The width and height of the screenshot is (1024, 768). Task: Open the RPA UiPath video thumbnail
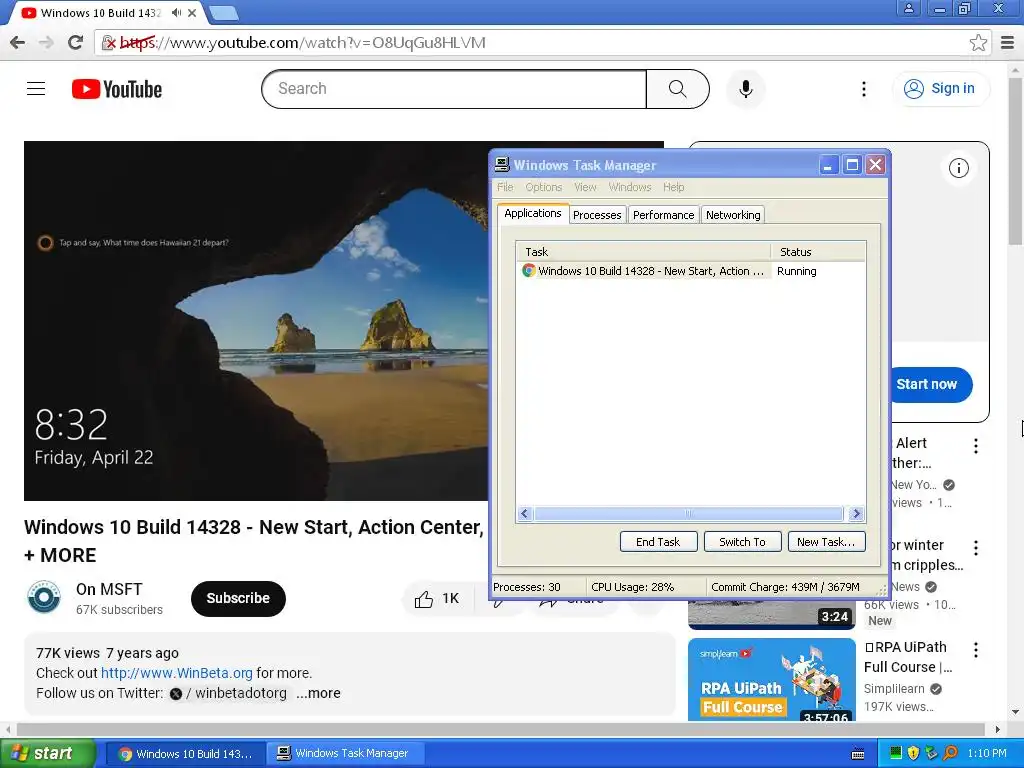771,679
